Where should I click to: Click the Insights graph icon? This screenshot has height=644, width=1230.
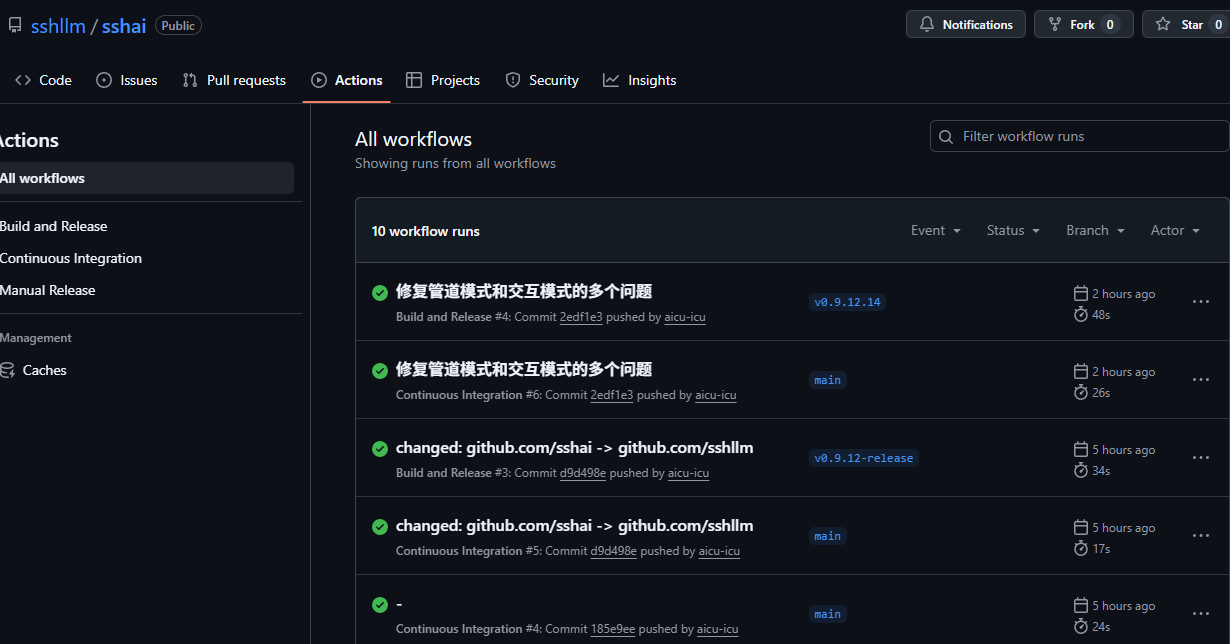pyautogui.click(x=611, y=80)
